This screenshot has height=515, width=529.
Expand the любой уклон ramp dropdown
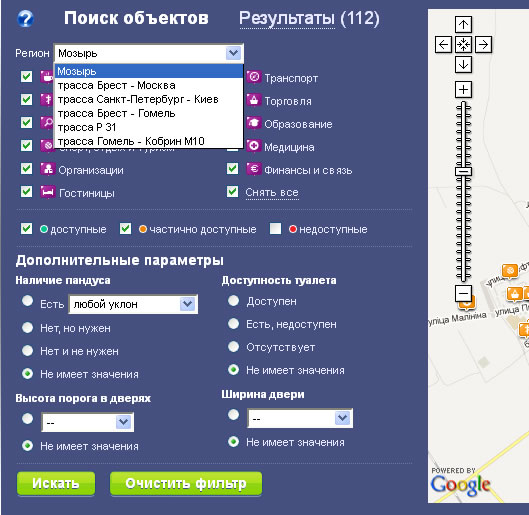188,304
